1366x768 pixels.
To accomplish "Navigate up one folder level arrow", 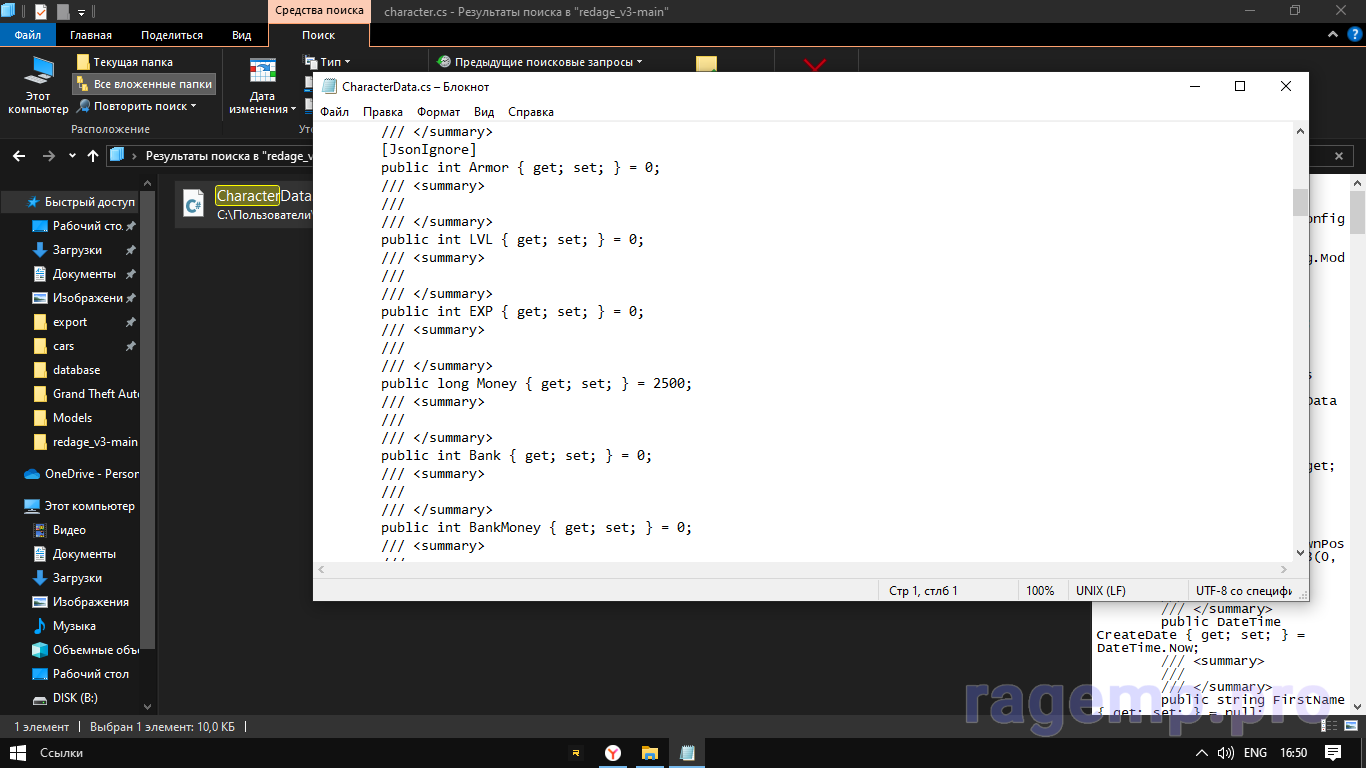I will point(93,156).
